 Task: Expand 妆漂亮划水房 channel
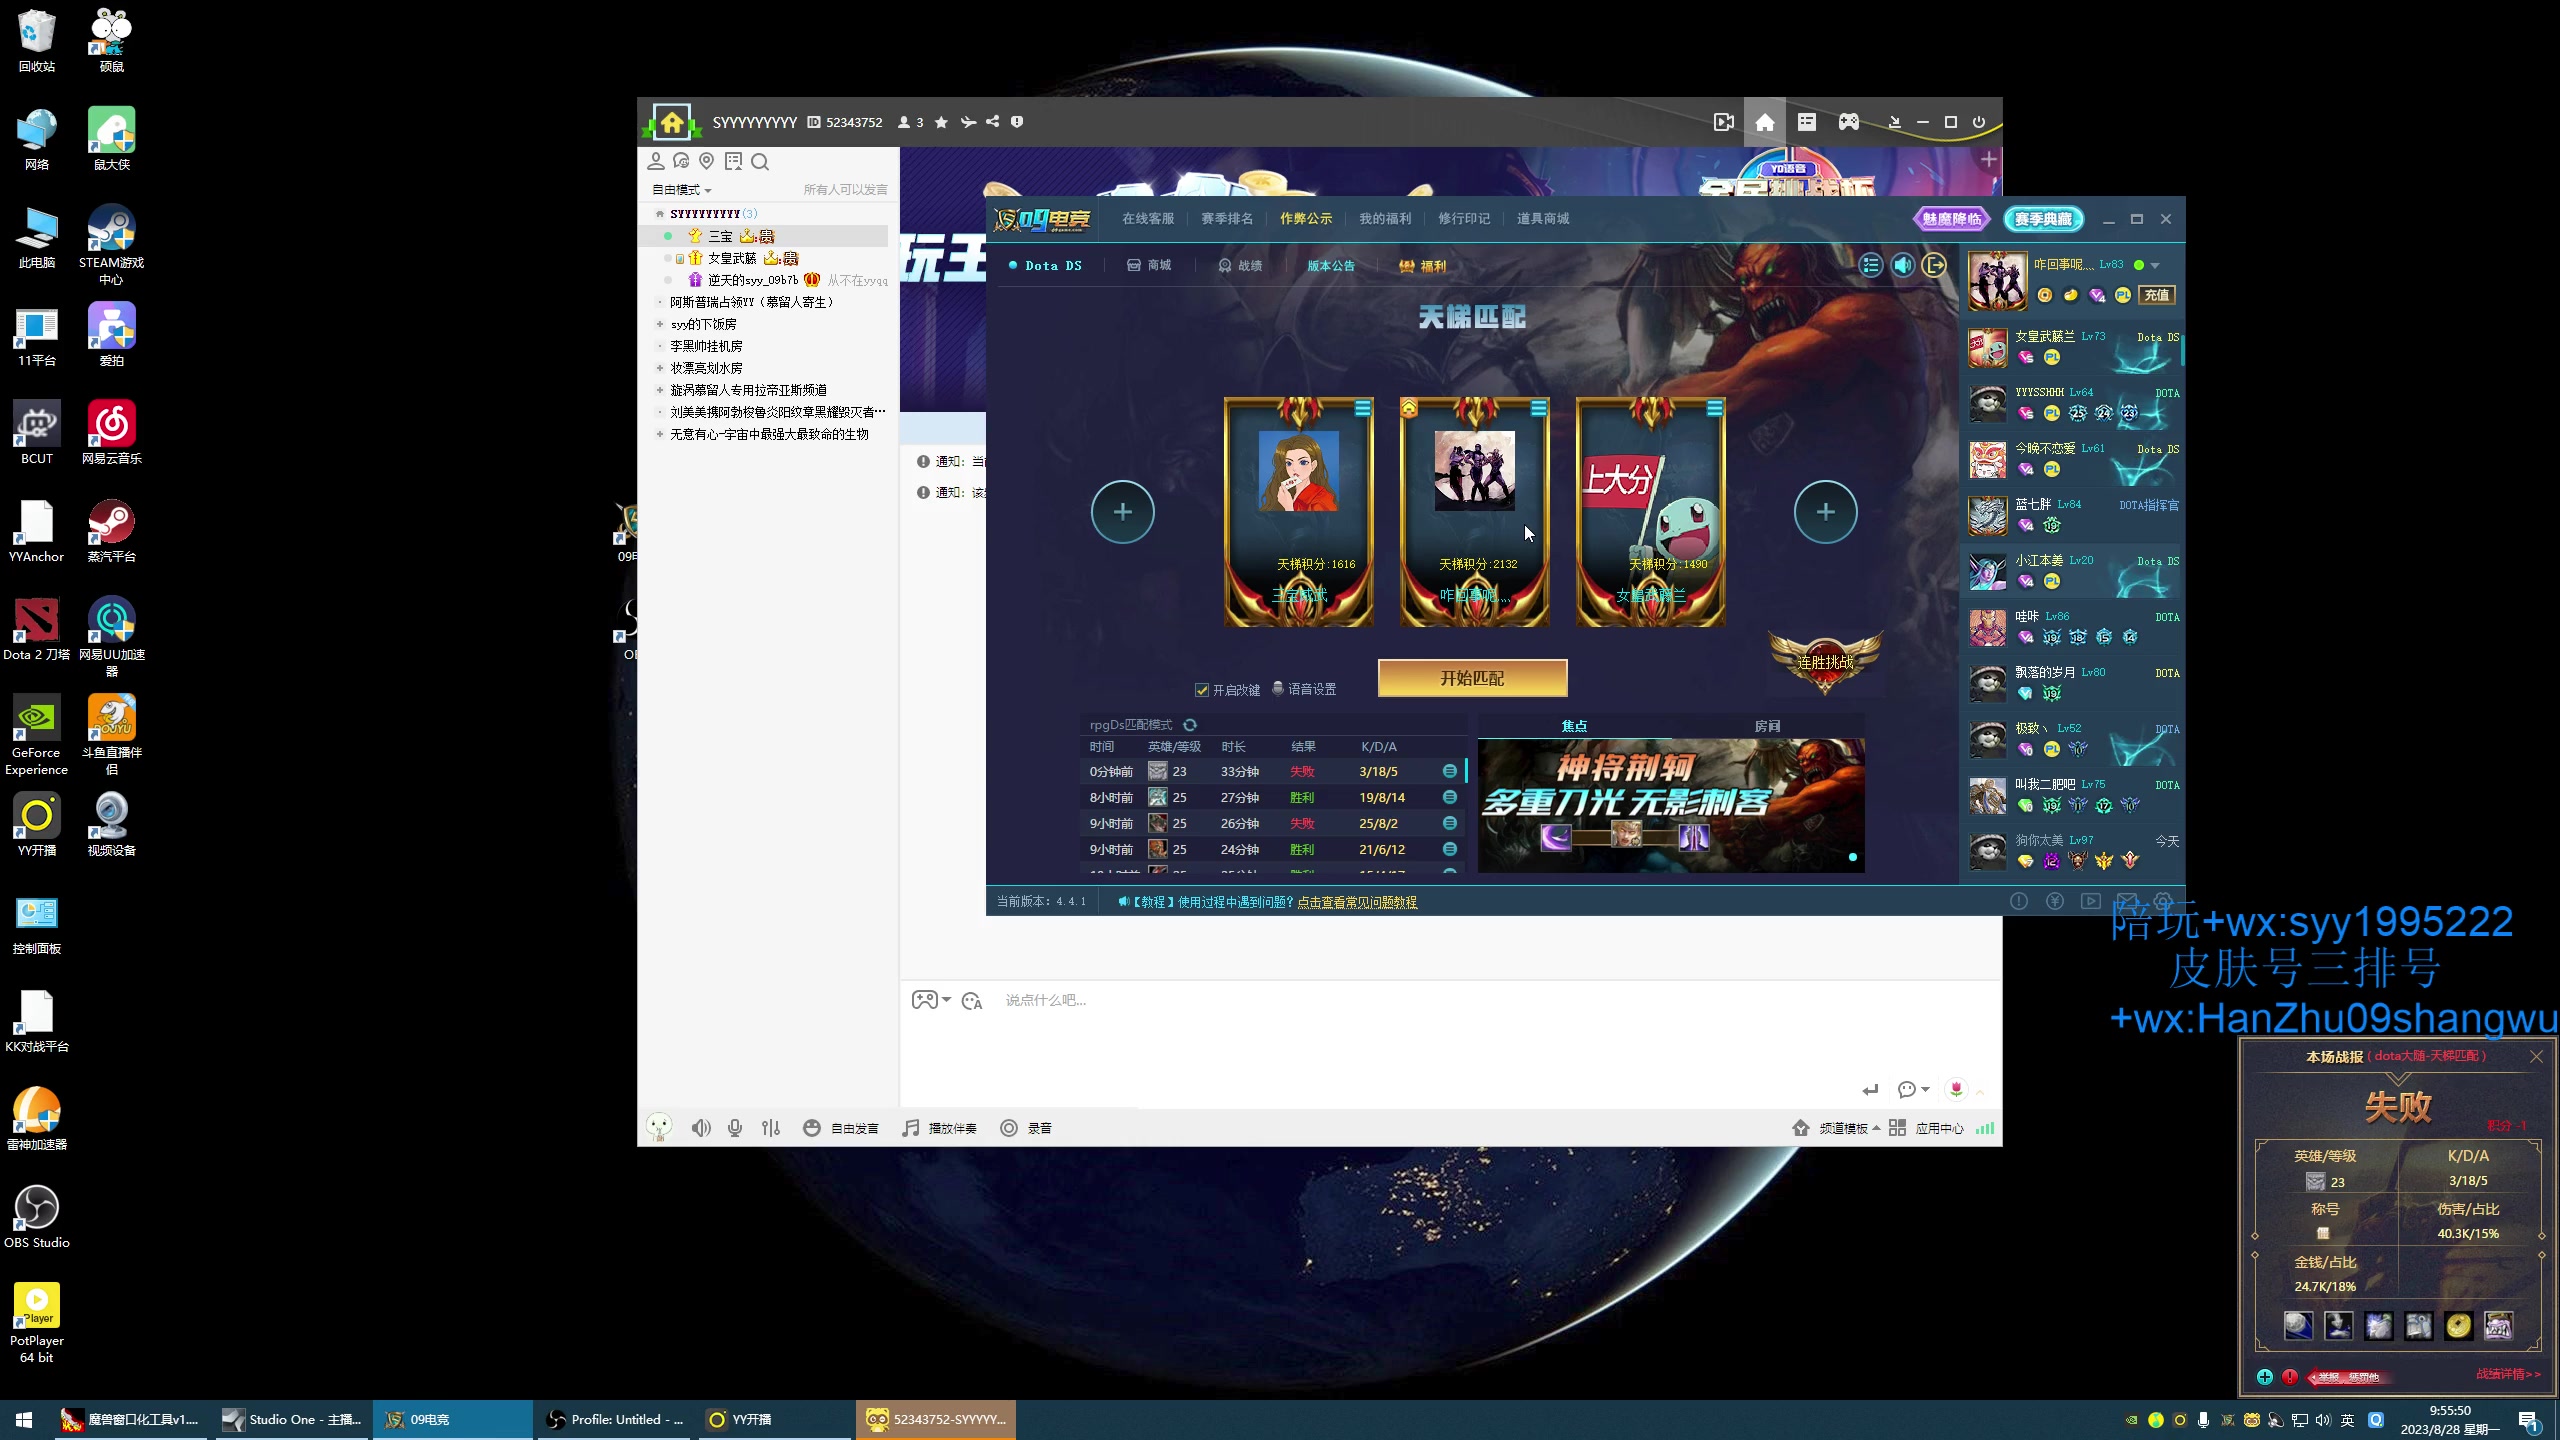[x=660, y=368]
